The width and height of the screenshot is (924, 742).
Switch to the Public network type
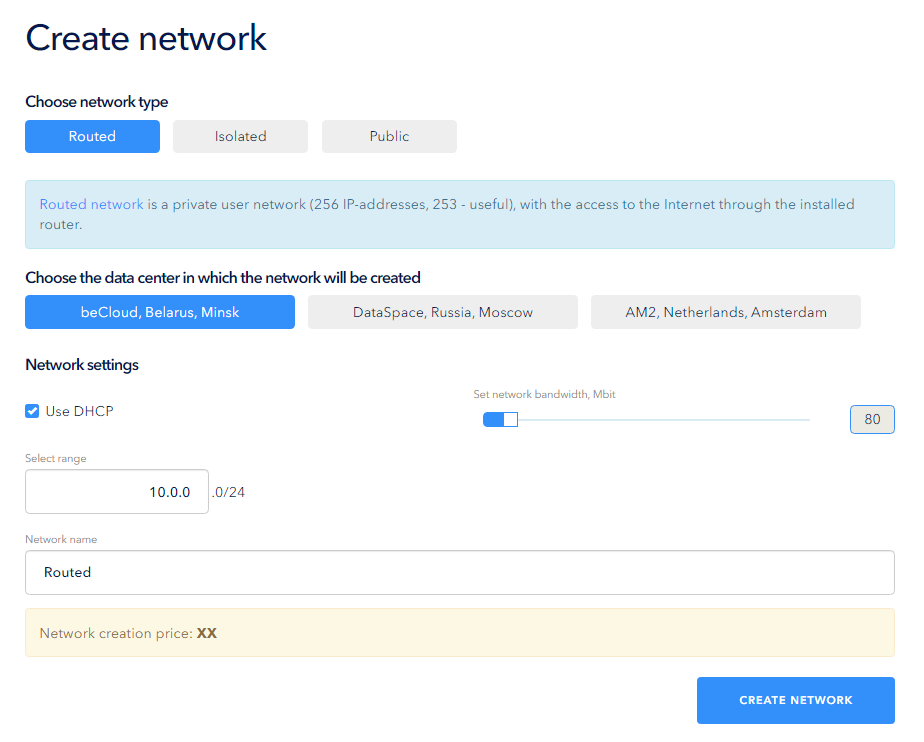tap(389, 136)
